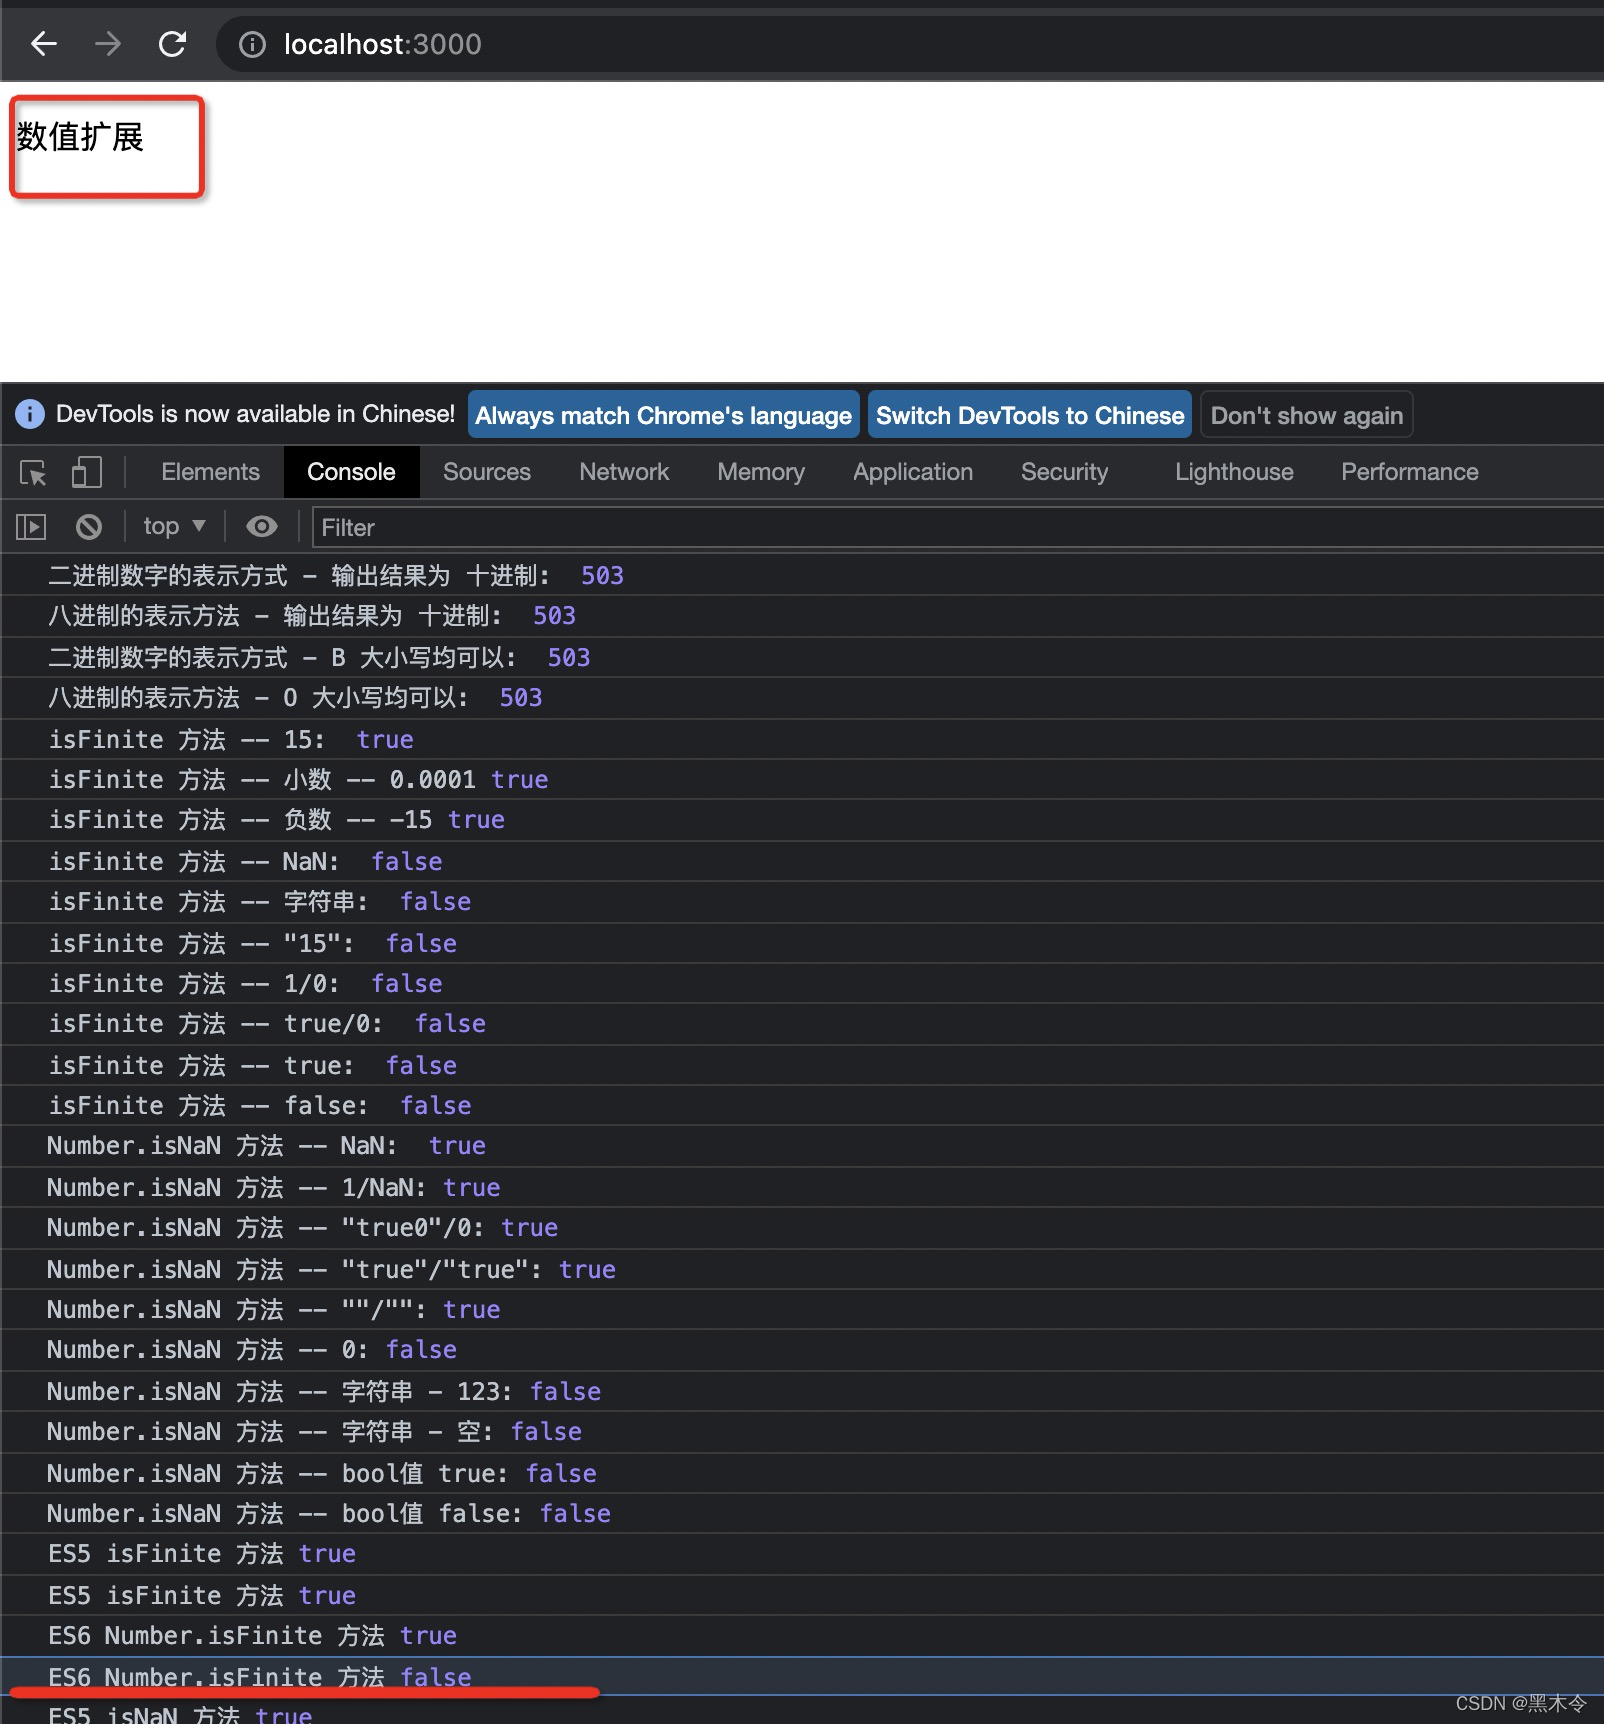1604x1724 pixels.
Task: Open the Lighthouse tab
Action: point(1234,472)
